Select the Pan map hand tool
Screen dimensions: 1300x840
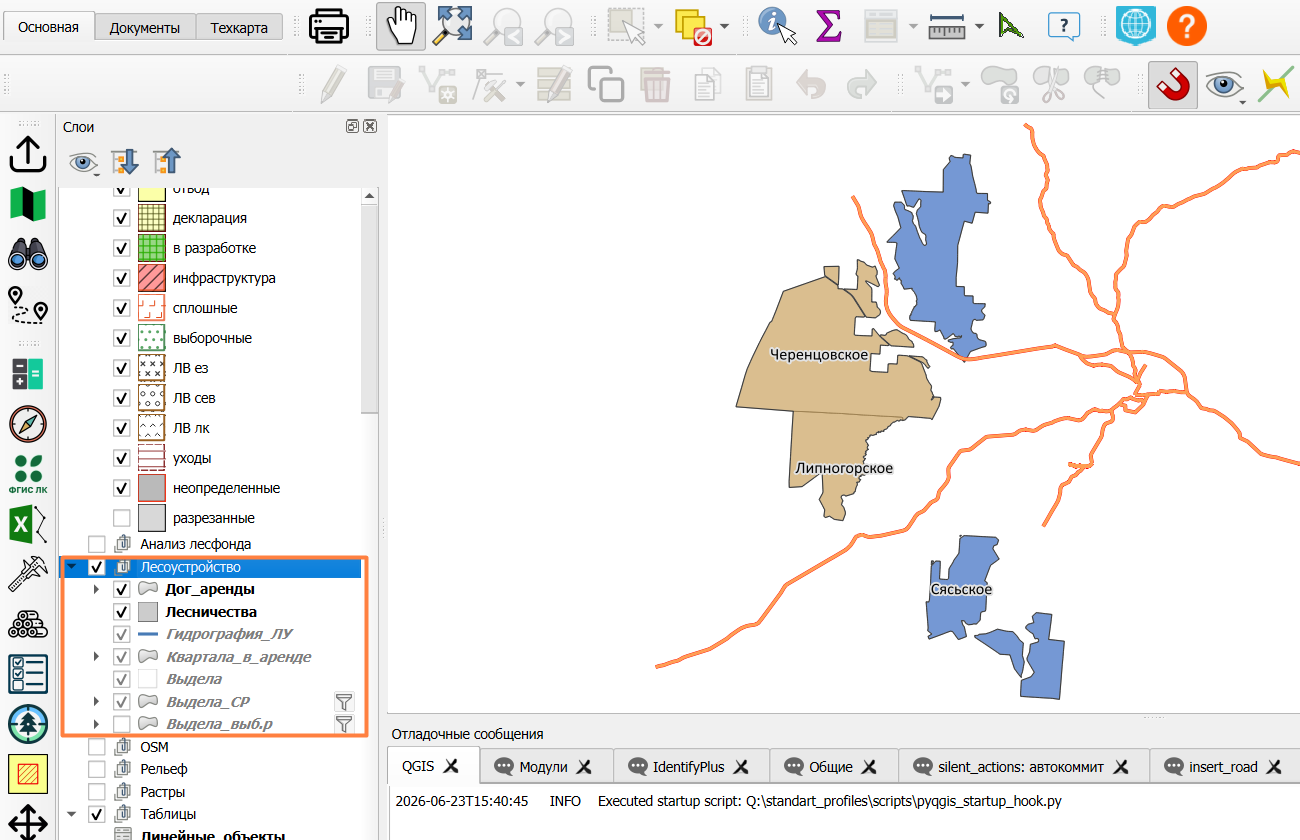point(401,26)
